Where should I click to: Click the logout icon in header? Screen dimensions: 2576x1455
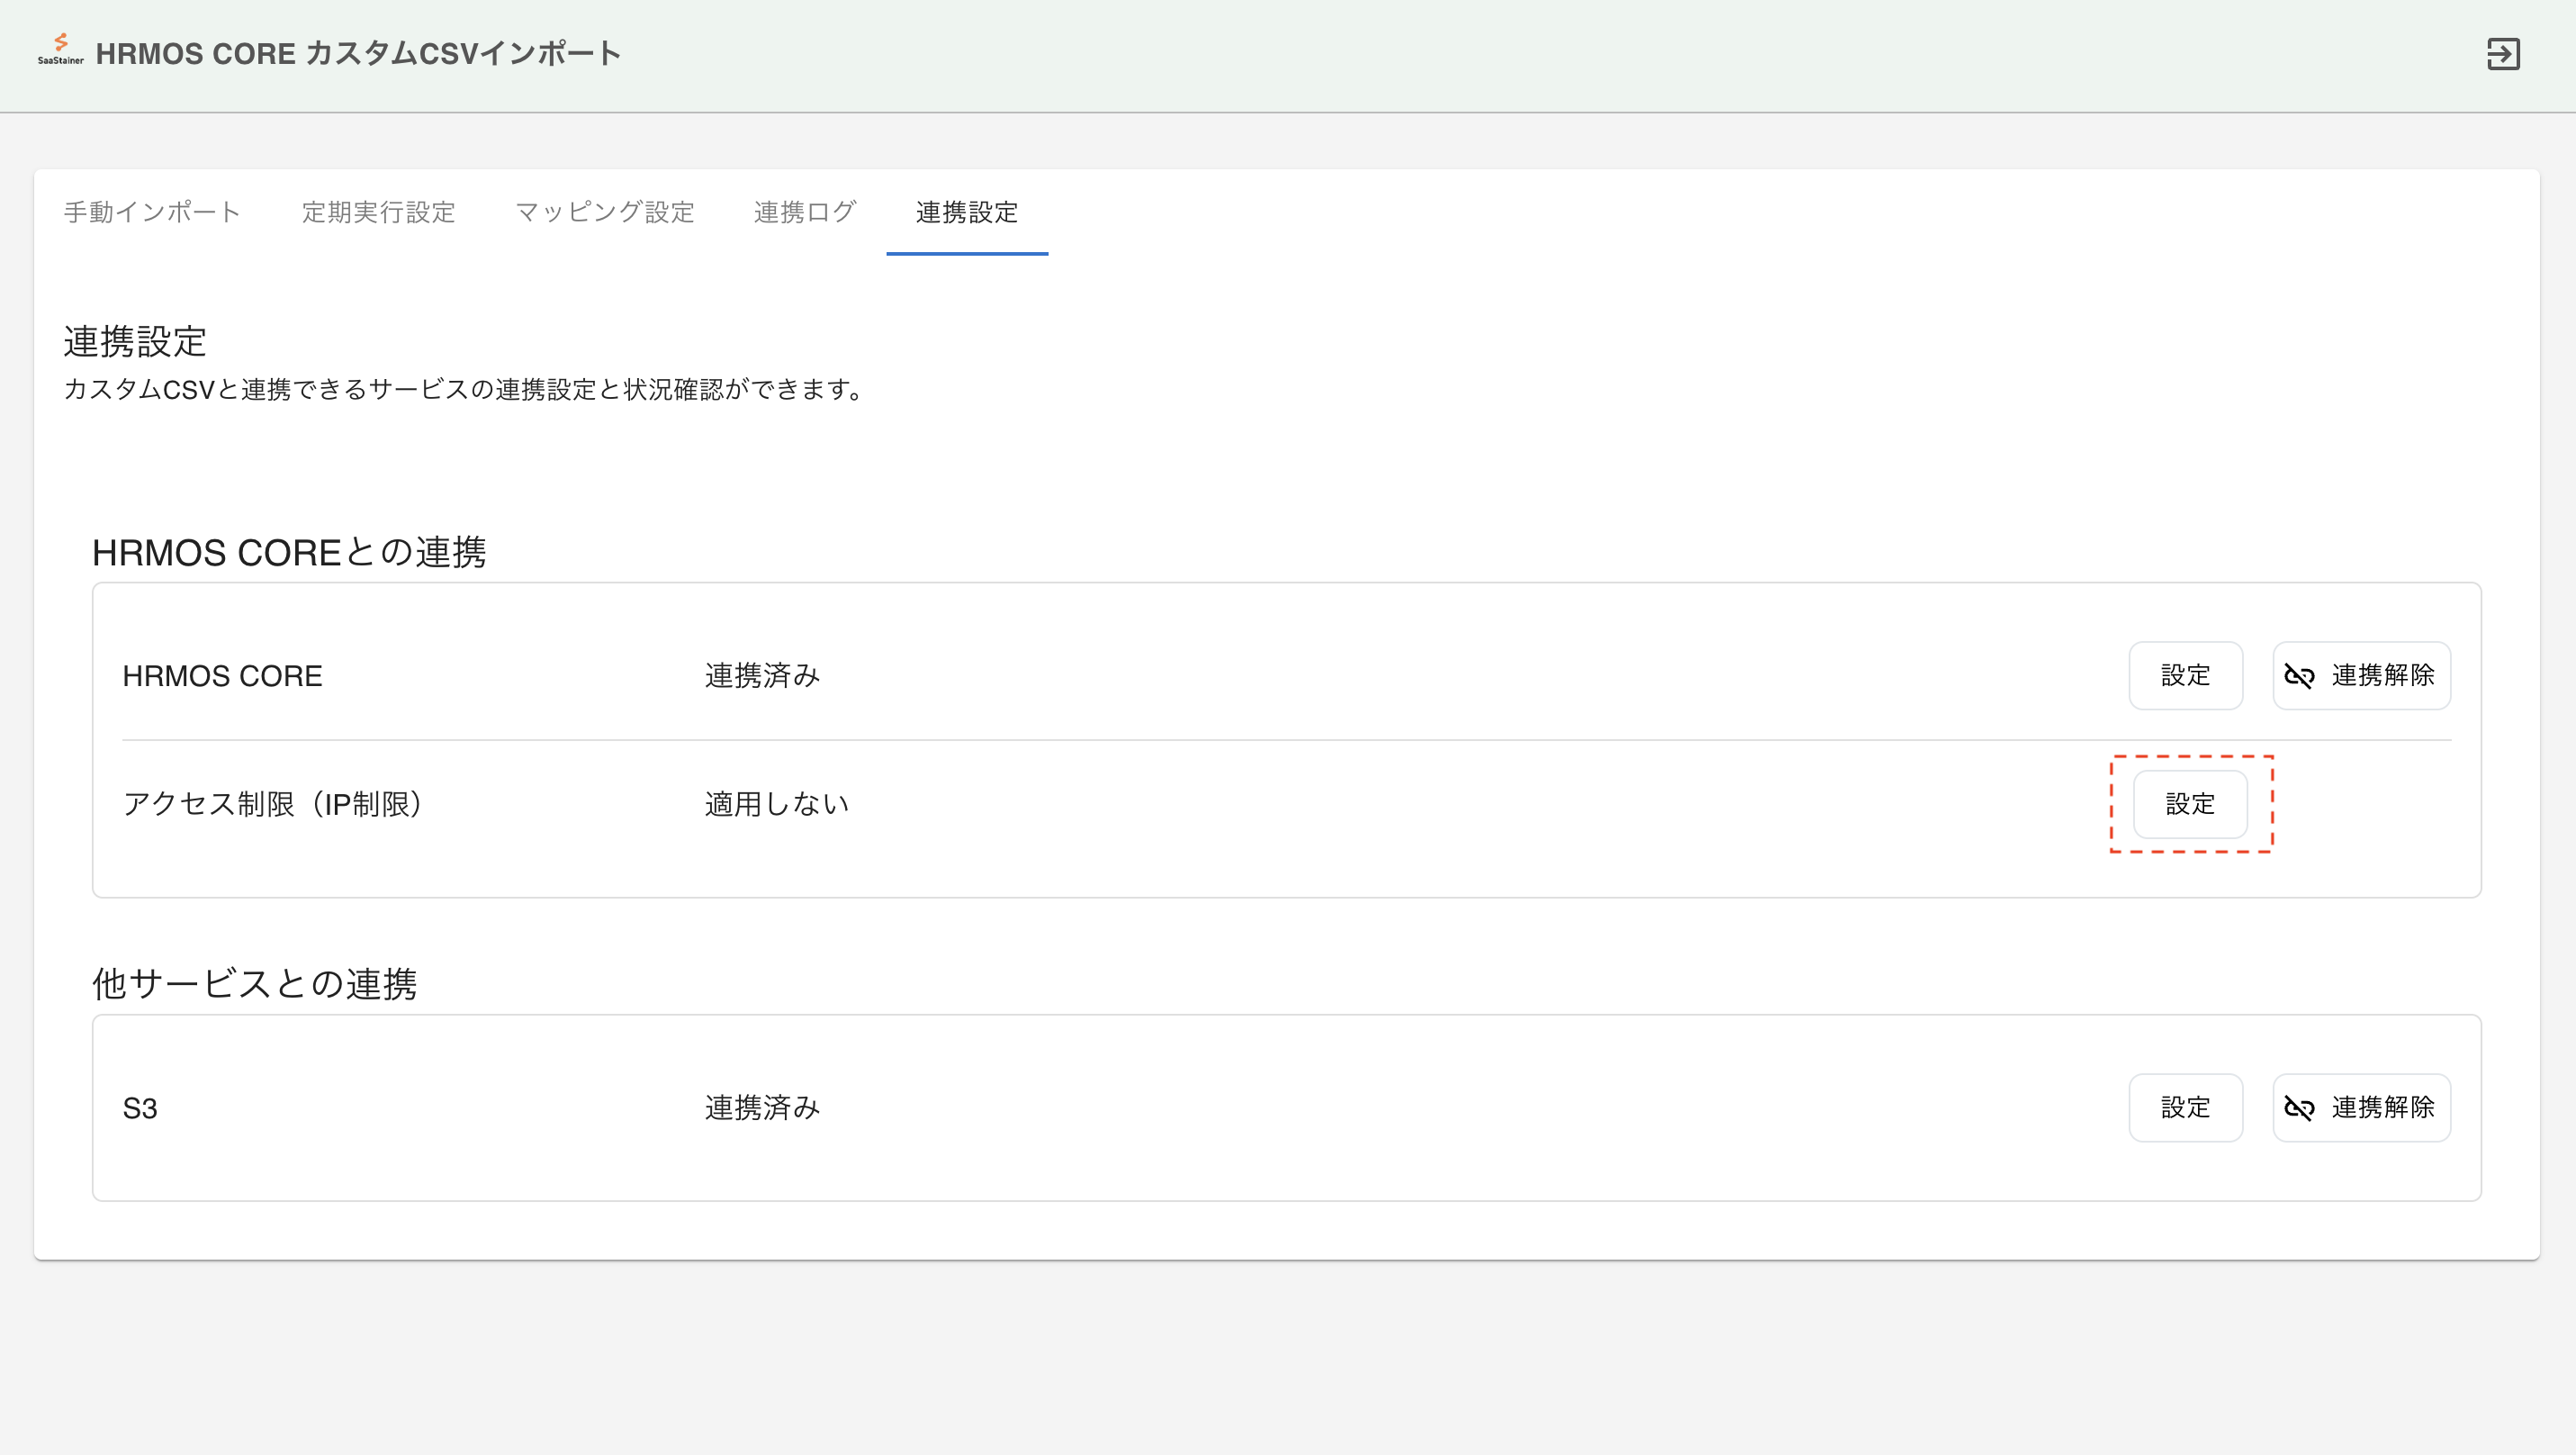pos(2502,54)
